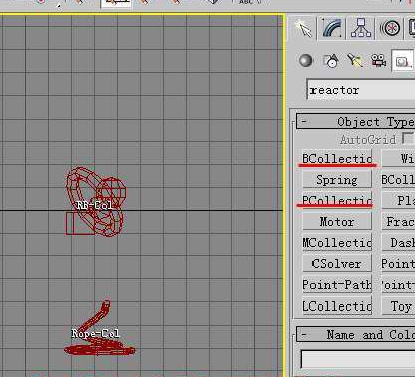The image size is (415, 377).
Task: Switch to the Motion panel tab
Action: click(390, 28)
